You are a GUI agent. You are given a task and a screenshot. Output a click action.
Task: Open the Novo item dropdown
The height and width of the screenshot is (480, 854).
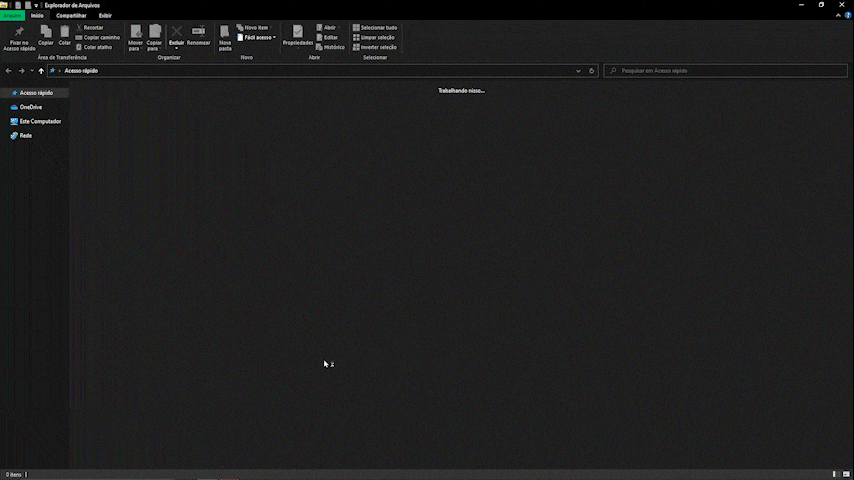point(254,27)
